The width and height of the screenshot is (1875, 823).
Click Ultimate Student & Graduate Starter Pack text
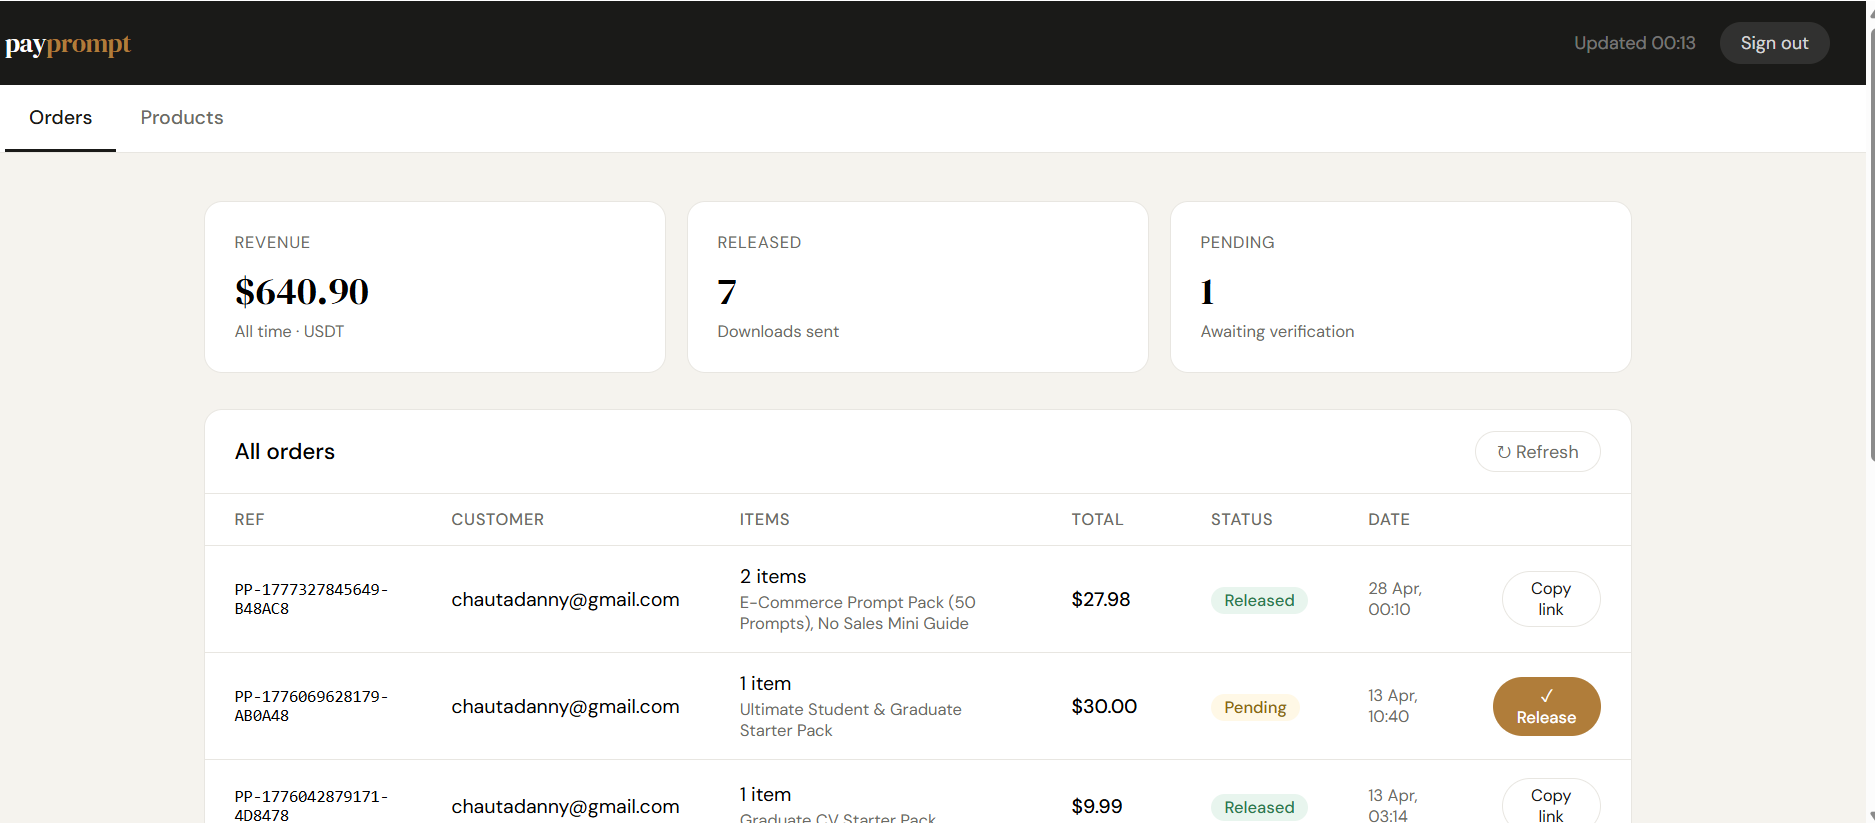(850, 720)
